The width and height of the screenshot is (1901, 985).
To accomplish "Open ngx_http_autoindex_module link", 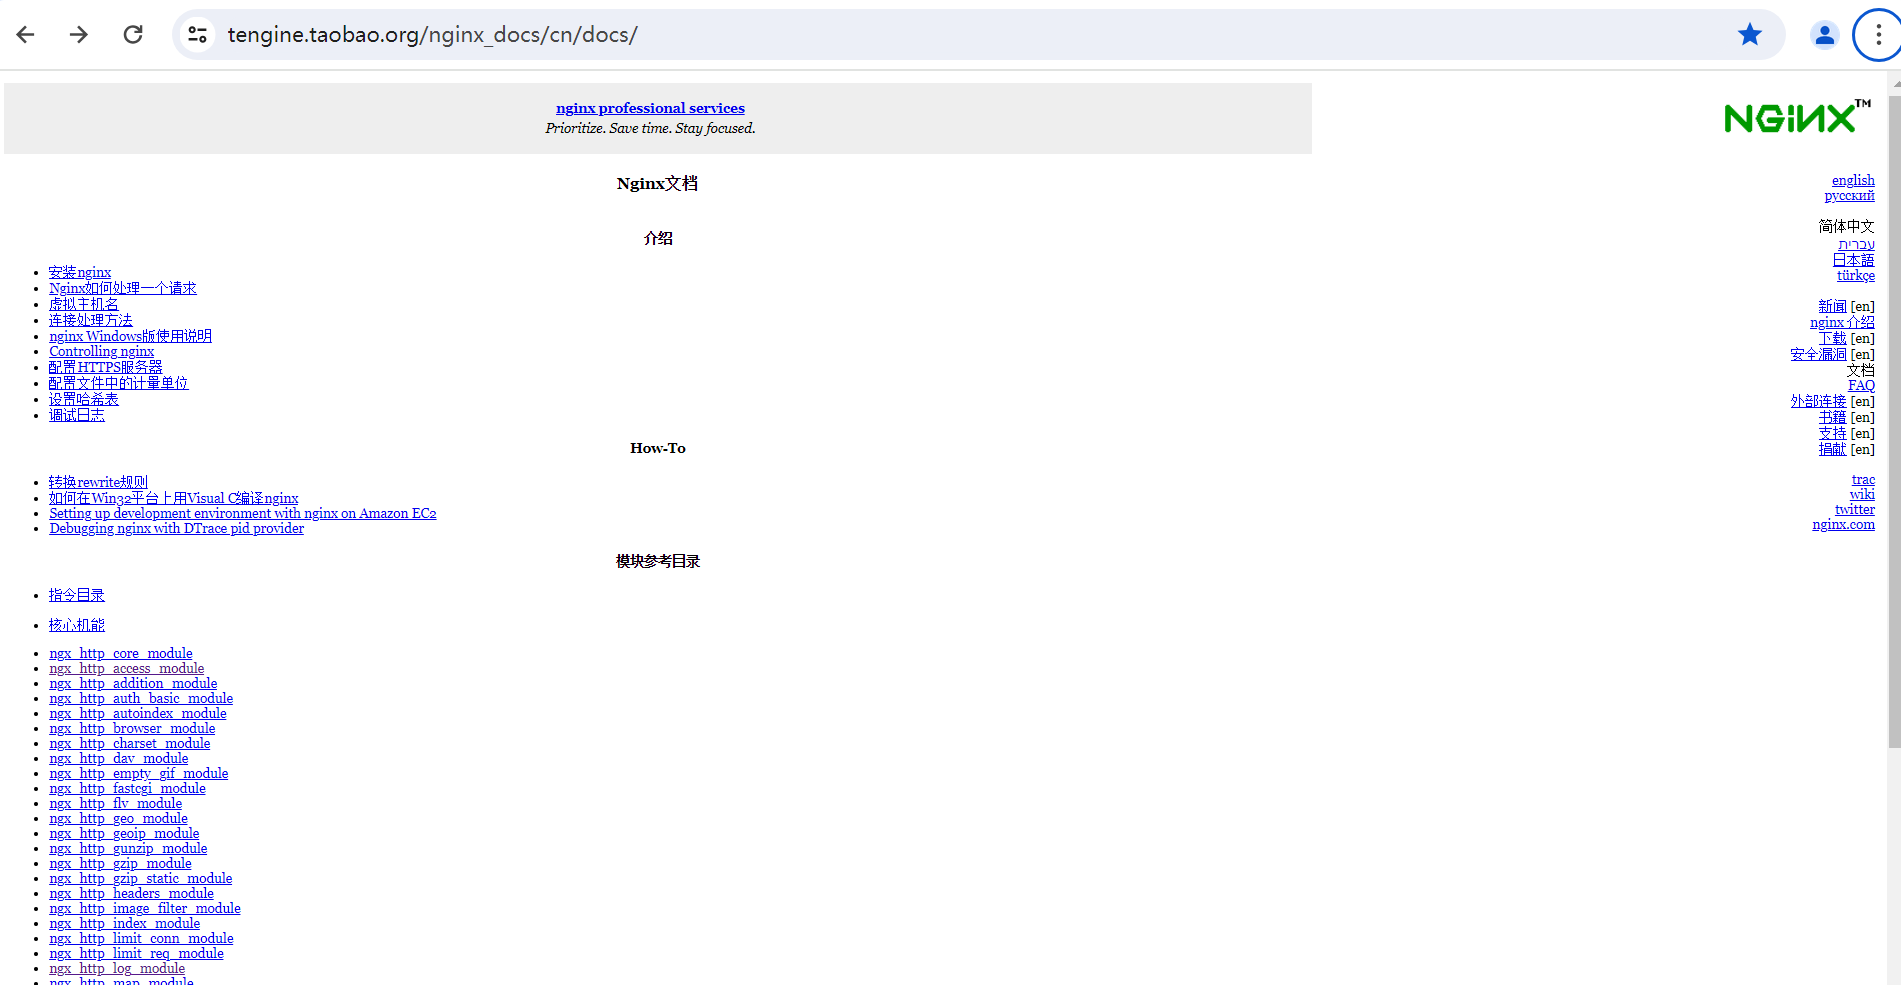I will [138, 713].
